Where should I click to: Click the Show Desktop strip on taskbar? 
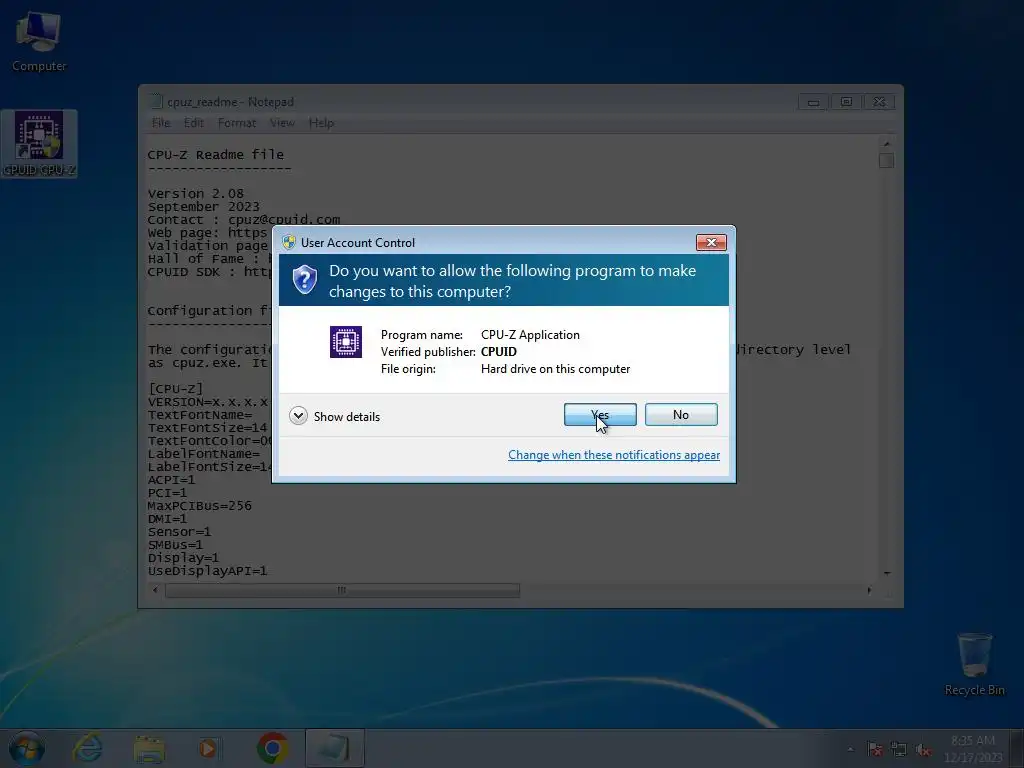[x=1017, y=748]
